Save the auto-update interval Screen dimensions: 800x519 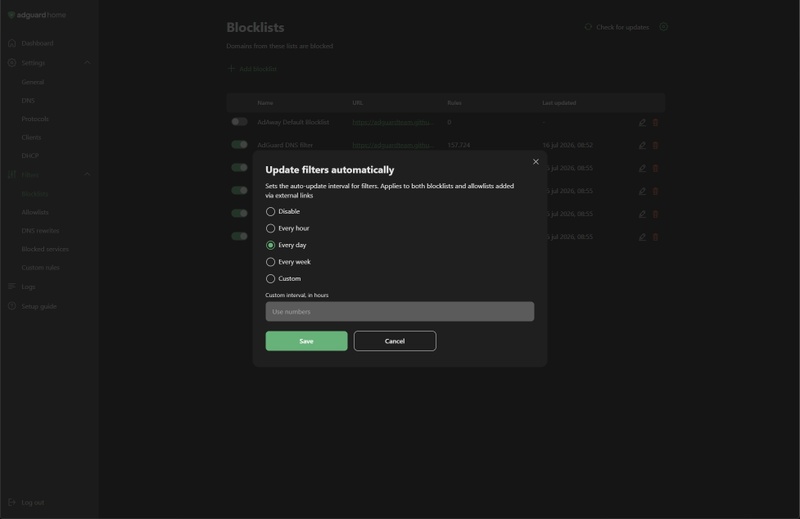[x=306, y=341]
